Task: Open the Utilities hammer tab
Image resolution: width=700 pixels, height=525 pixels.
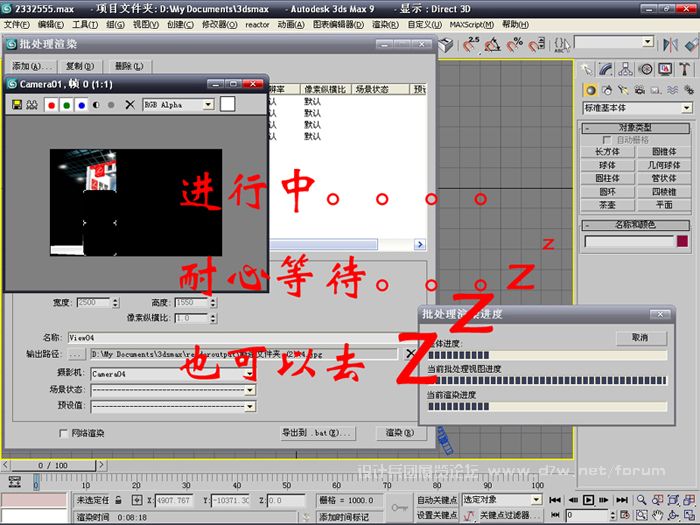Action: coord(684,69)
